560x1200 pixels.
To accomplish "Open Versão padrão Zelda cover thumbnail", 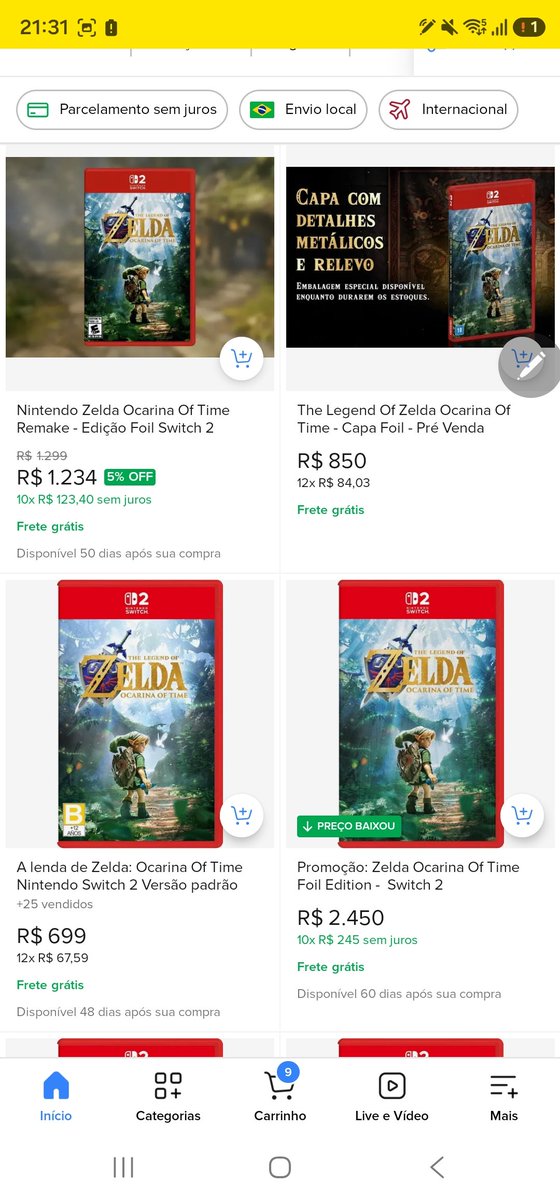I will click(140, 714).
